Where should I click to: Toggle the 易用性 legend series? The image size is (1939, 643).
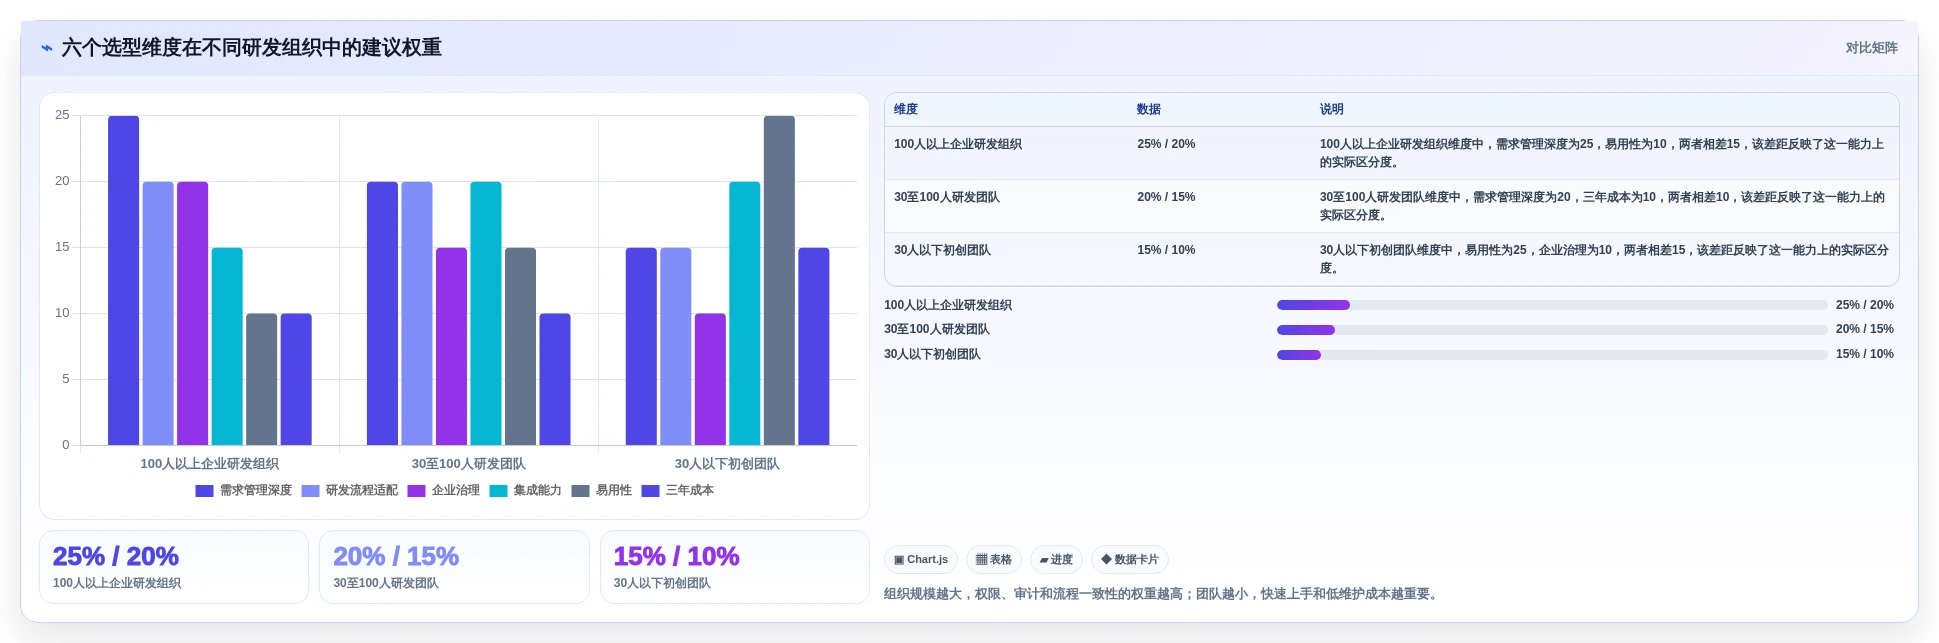[x=602, y=491]
